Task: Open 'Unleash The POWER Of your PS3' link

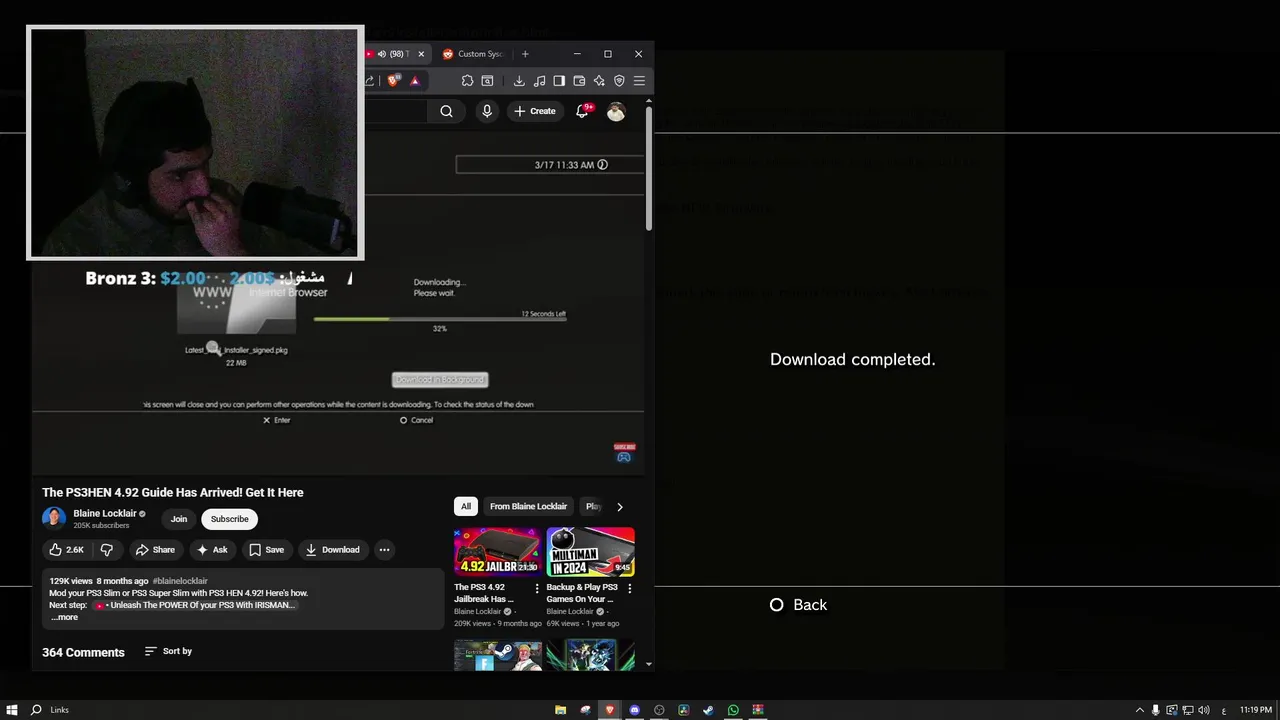Action: 196,605
